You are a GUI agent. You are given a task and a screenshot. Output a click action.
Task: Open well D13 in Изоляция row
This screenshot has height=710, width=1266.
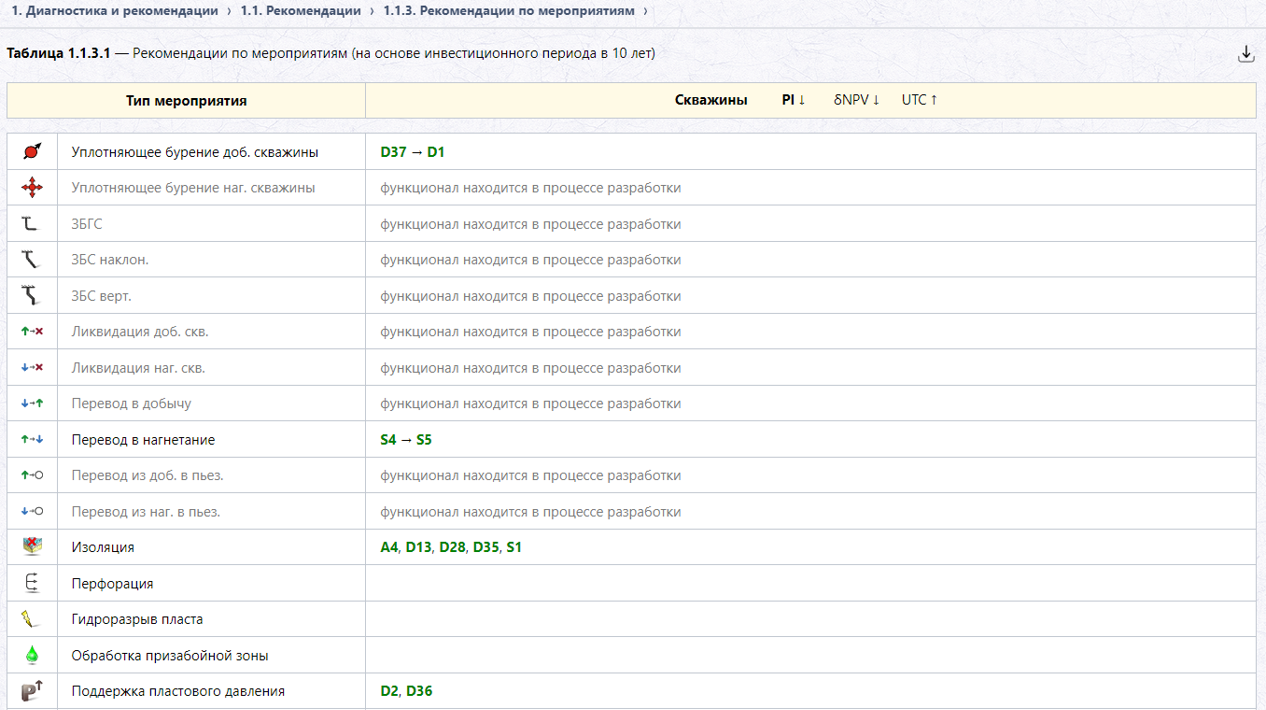click(418, 548)
